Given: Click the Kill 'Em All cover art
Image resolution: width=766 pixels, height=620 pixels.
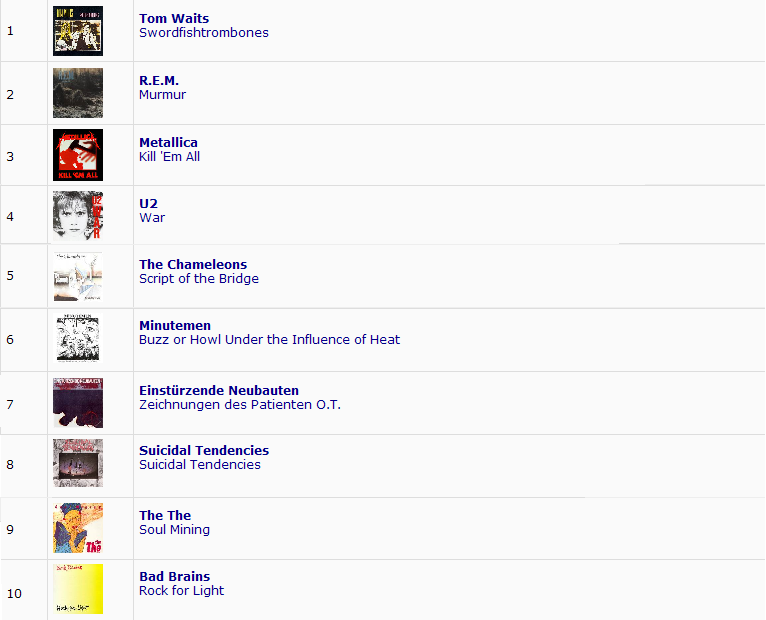Looking at the screenshot, I should 78,155.
